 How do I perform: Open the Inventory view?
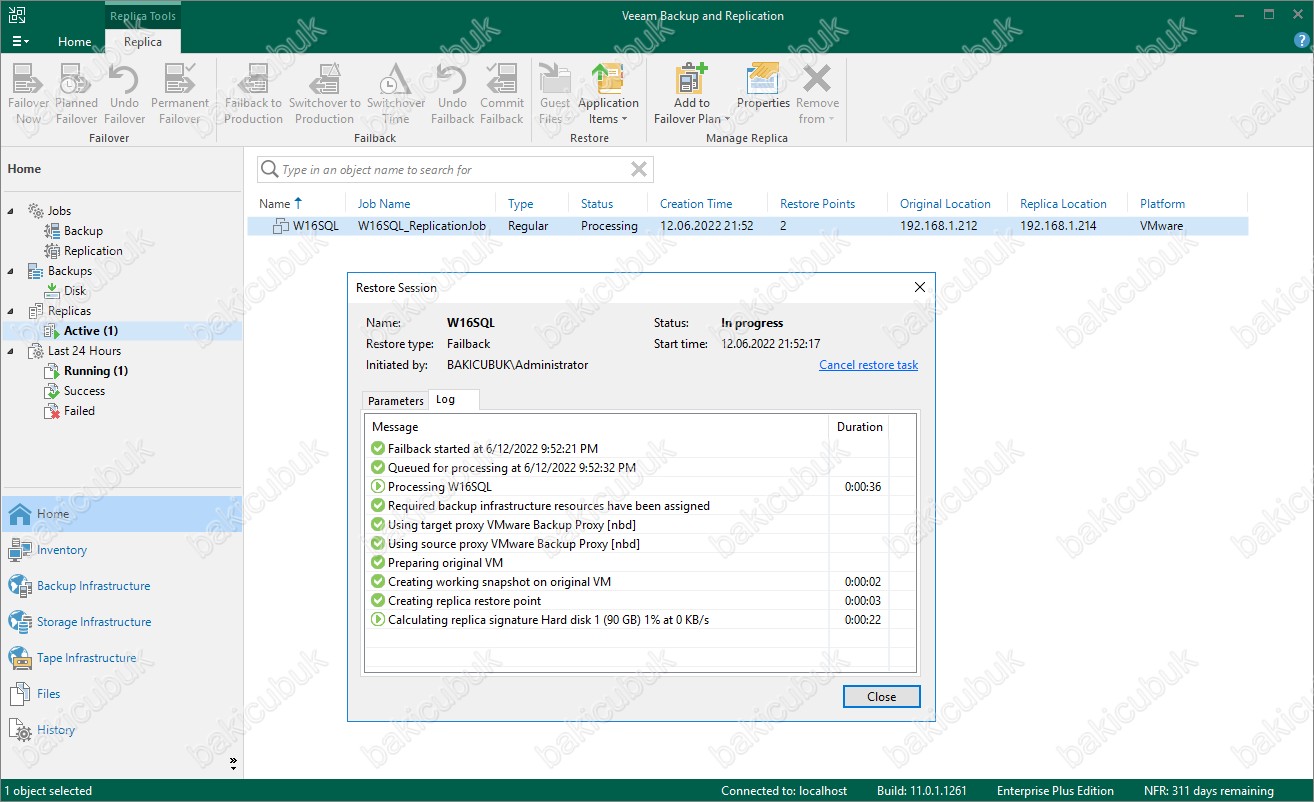[x=61, y=550]
